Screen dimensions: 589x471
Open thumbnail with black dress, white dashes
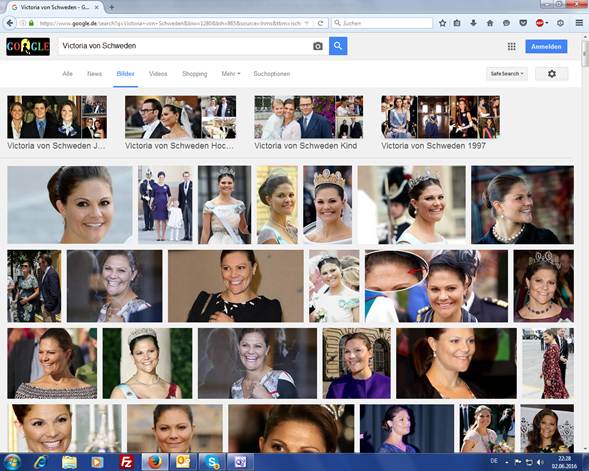[236, 286]
